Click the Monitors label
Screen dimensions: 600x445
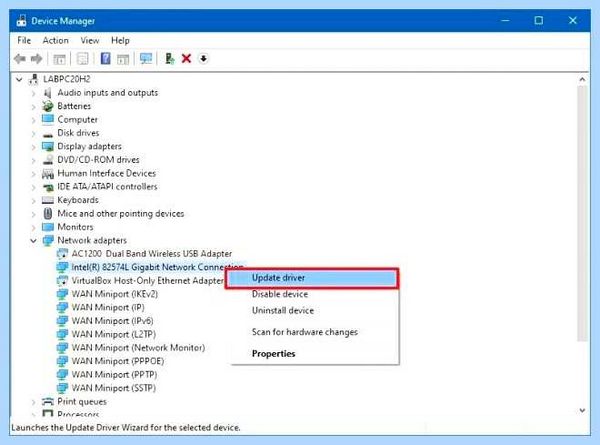[75, 227]
